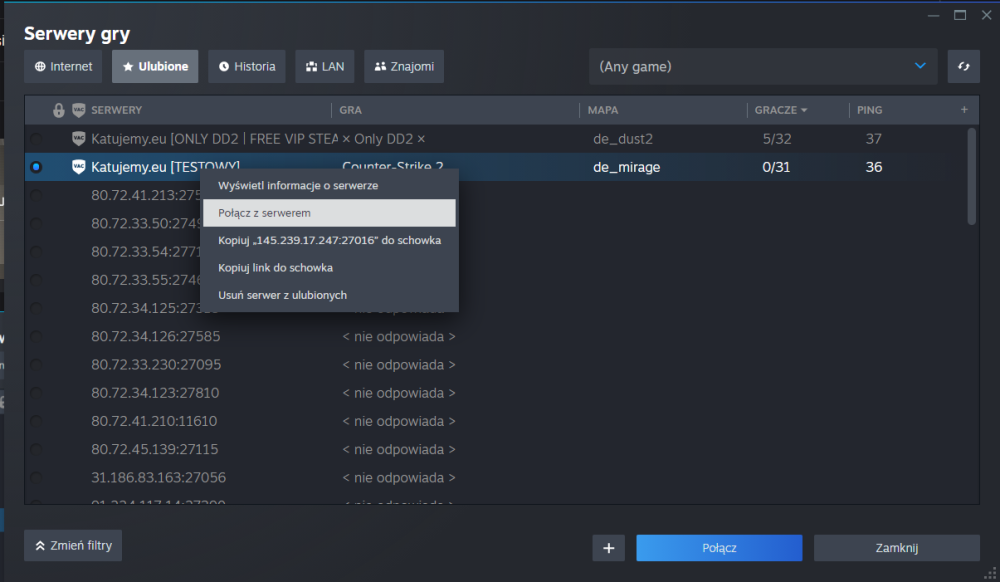This screenshot has width=1000, height=582.
Task: Click the server list vertical scrollbar
Action: [972, 177]
